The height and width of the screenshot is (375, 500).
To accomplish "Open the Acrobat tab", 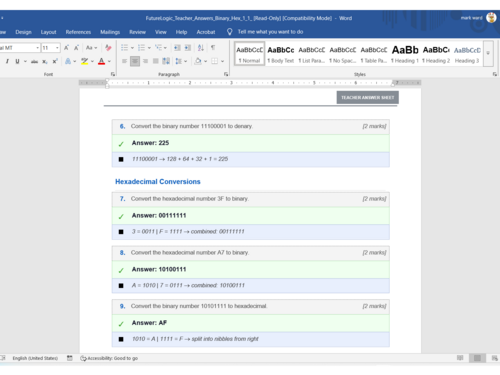I will 206,32.
